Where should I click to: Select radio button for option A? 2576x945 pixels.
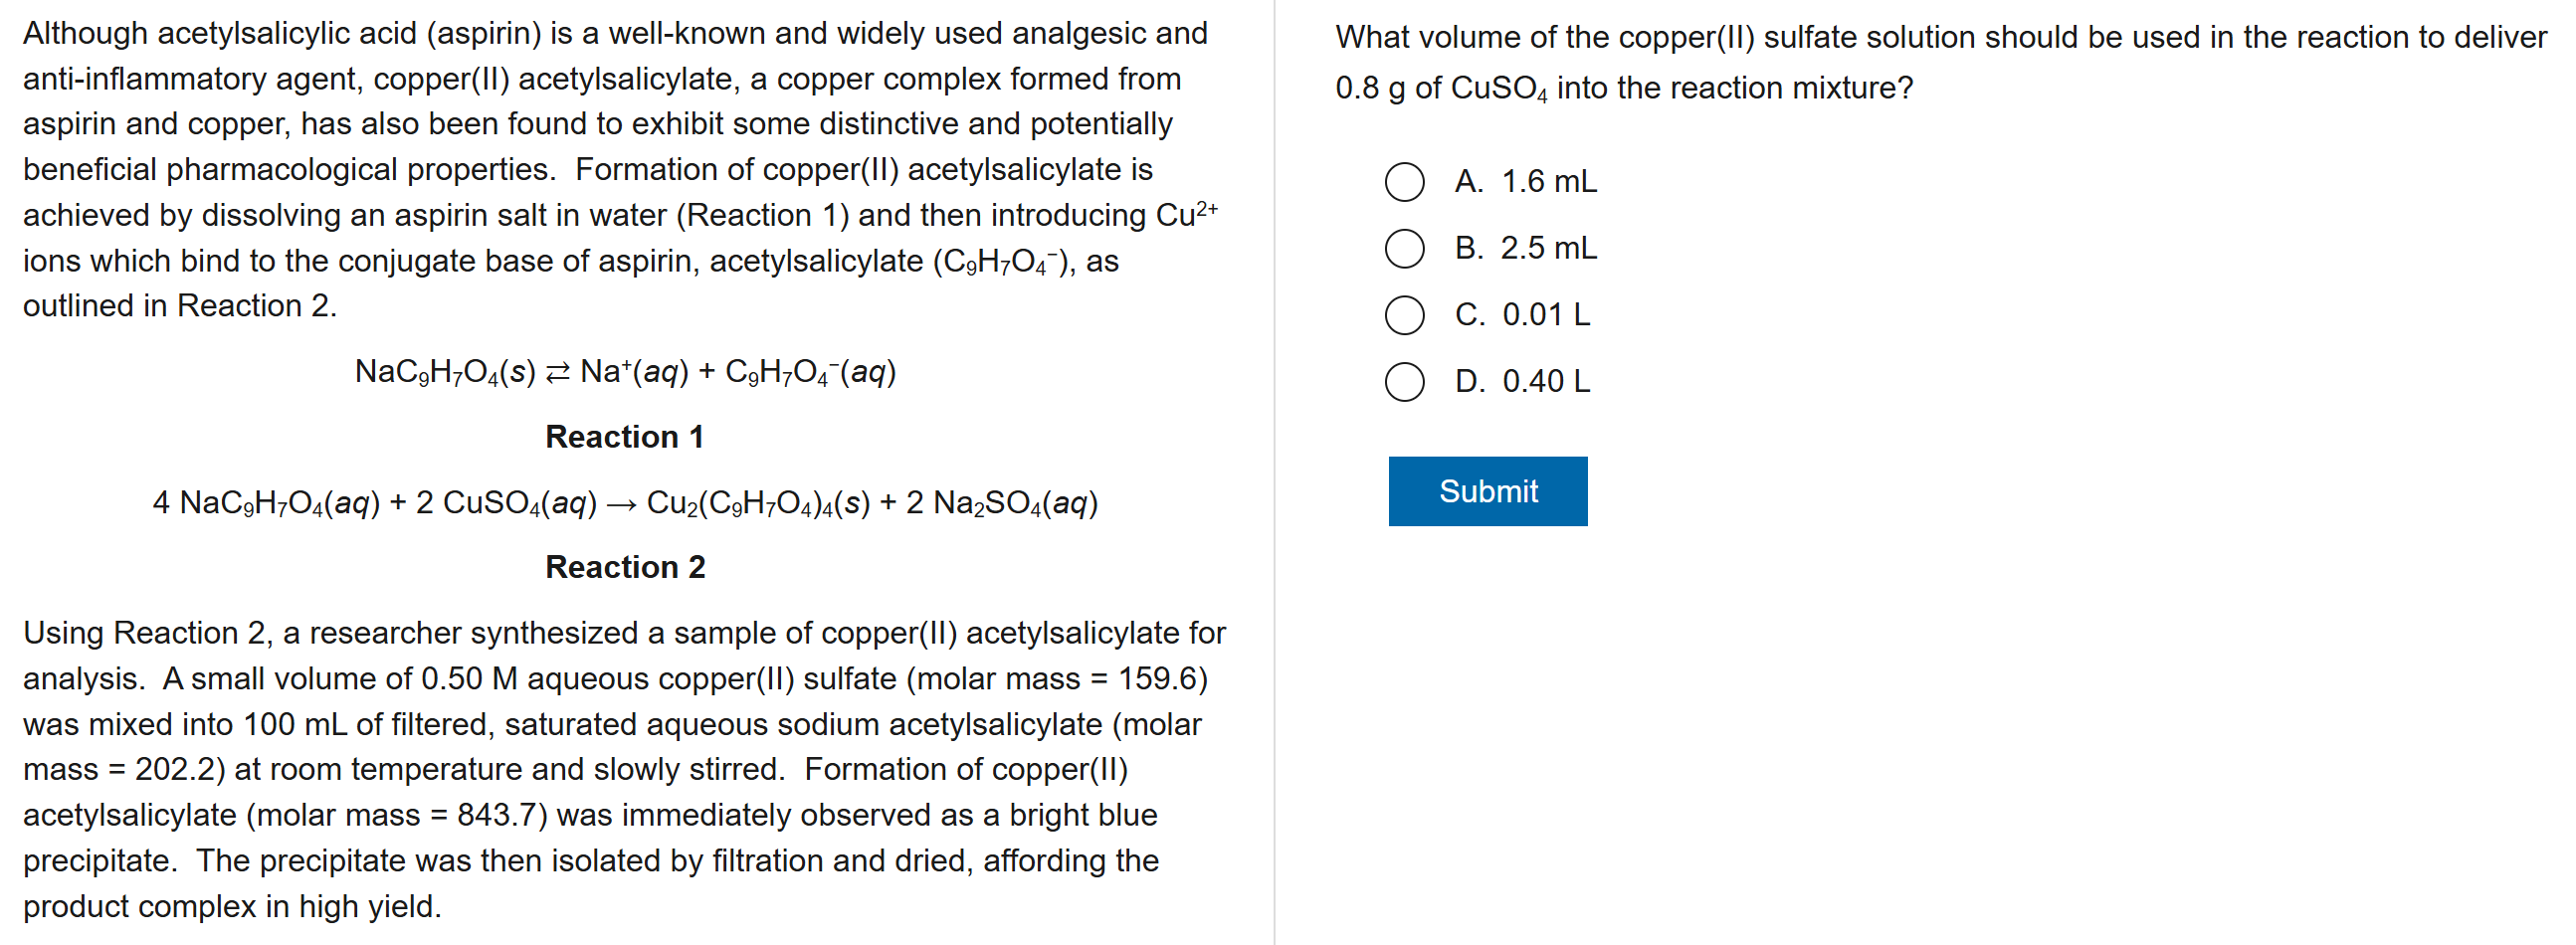(1404, 182)
